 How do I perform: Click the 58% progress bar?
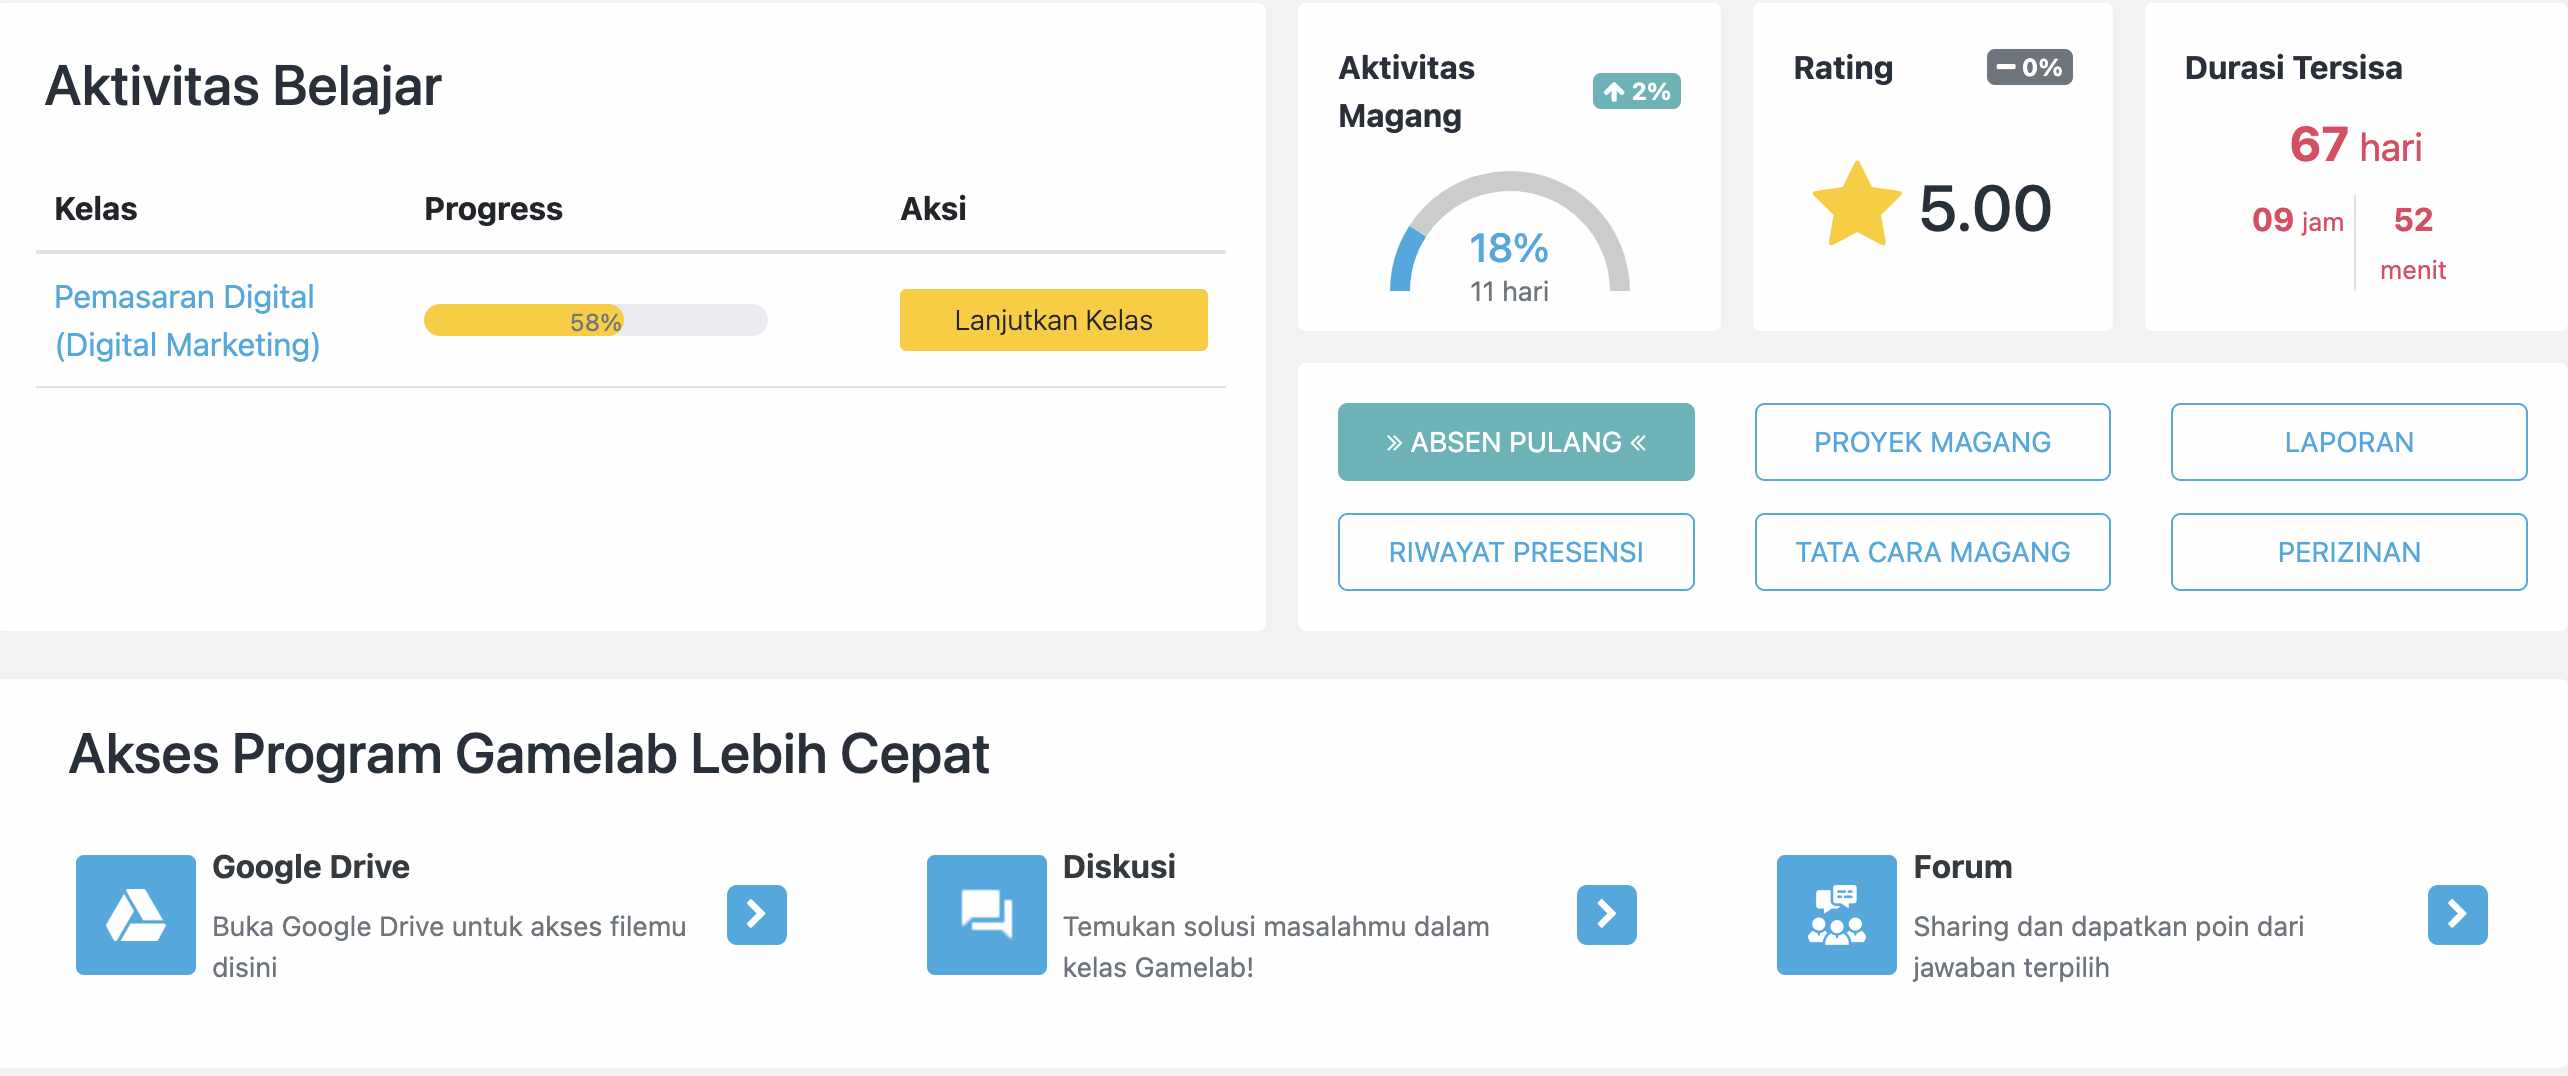tap(595, 320)
